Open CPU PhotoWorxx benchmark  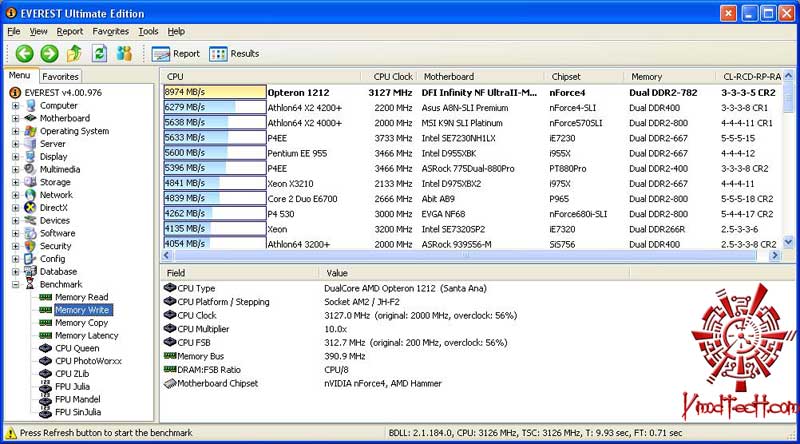pos(89,361)
